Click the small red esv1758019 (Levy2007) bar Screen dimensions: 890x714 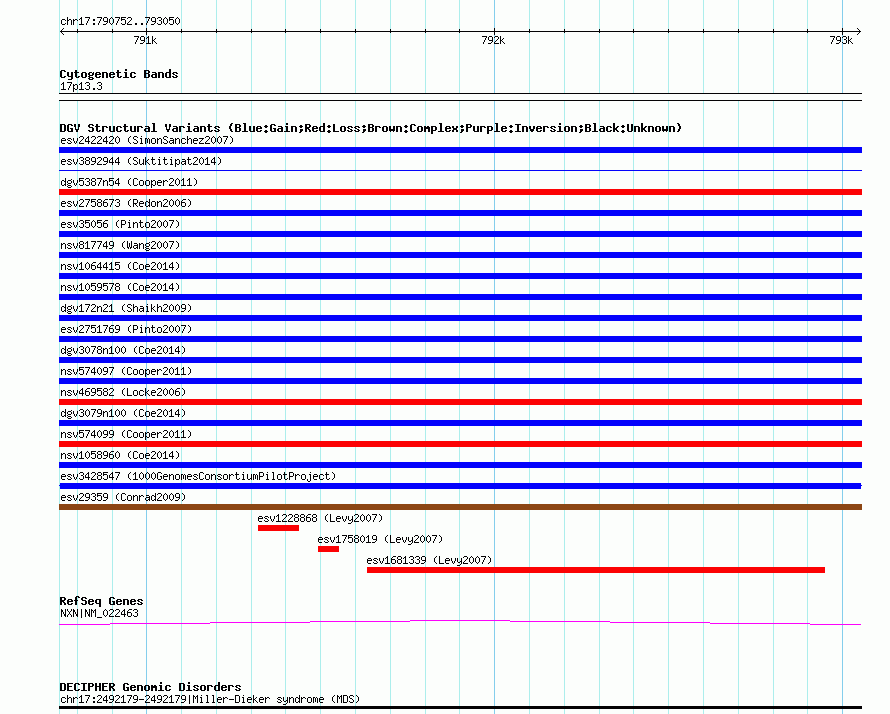(x=328, y=549)
